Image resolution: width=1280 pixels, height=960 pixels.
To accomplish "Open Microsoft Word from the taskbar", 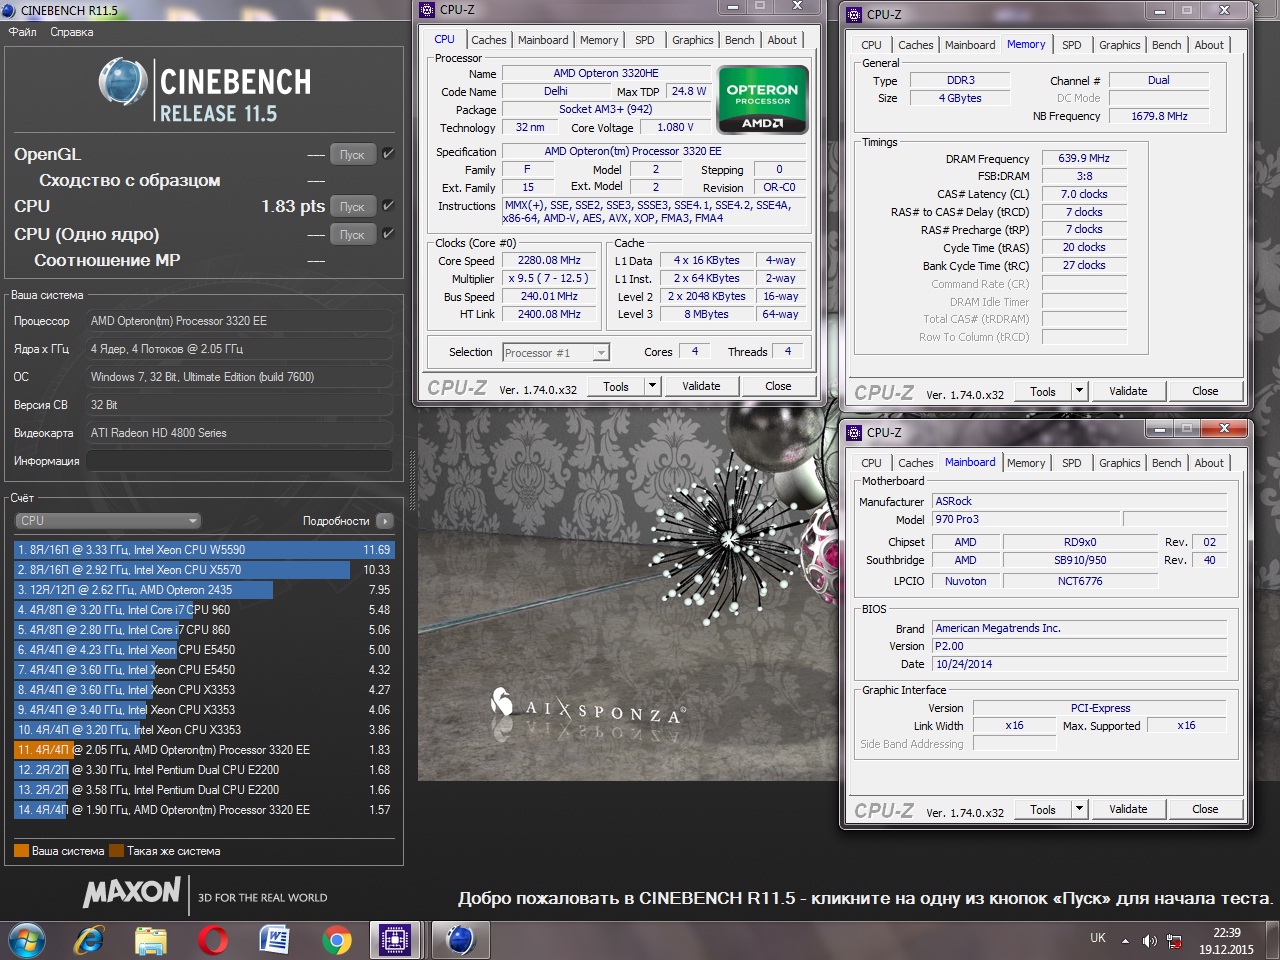I will tap(274, 940).
